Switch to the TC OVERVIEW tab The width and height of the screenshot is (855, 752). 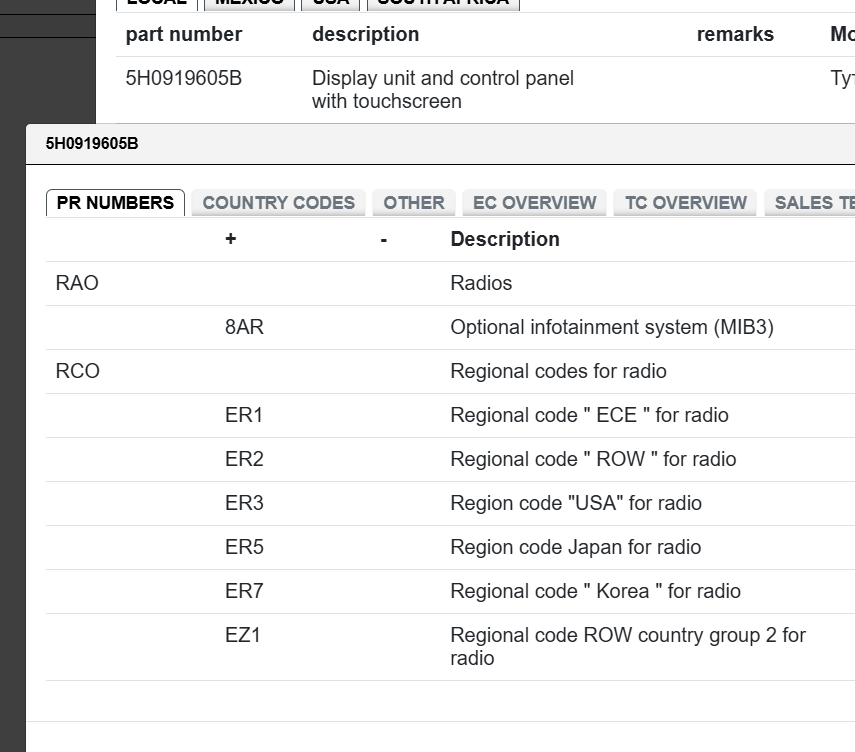tap(685, 203)
